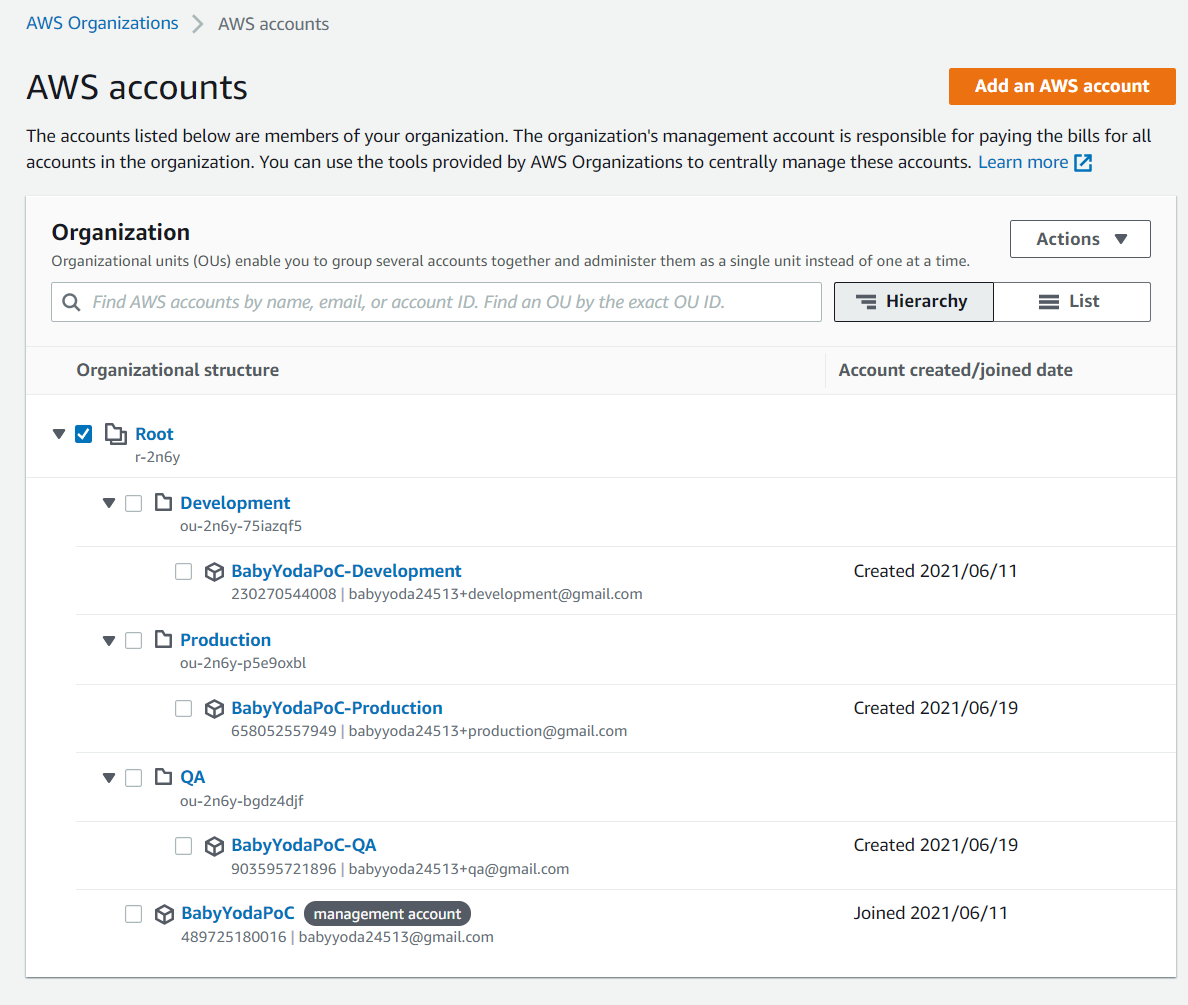Click the management account badge
The height and width of the screenshot is (1005, 1188).
[387, 914]
